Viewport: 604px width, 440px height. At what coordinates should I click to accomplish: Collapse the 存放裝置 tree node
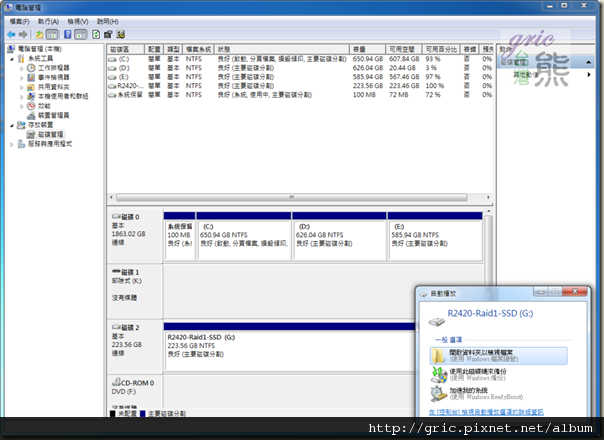pyautogui.click(x=12, y=125)
